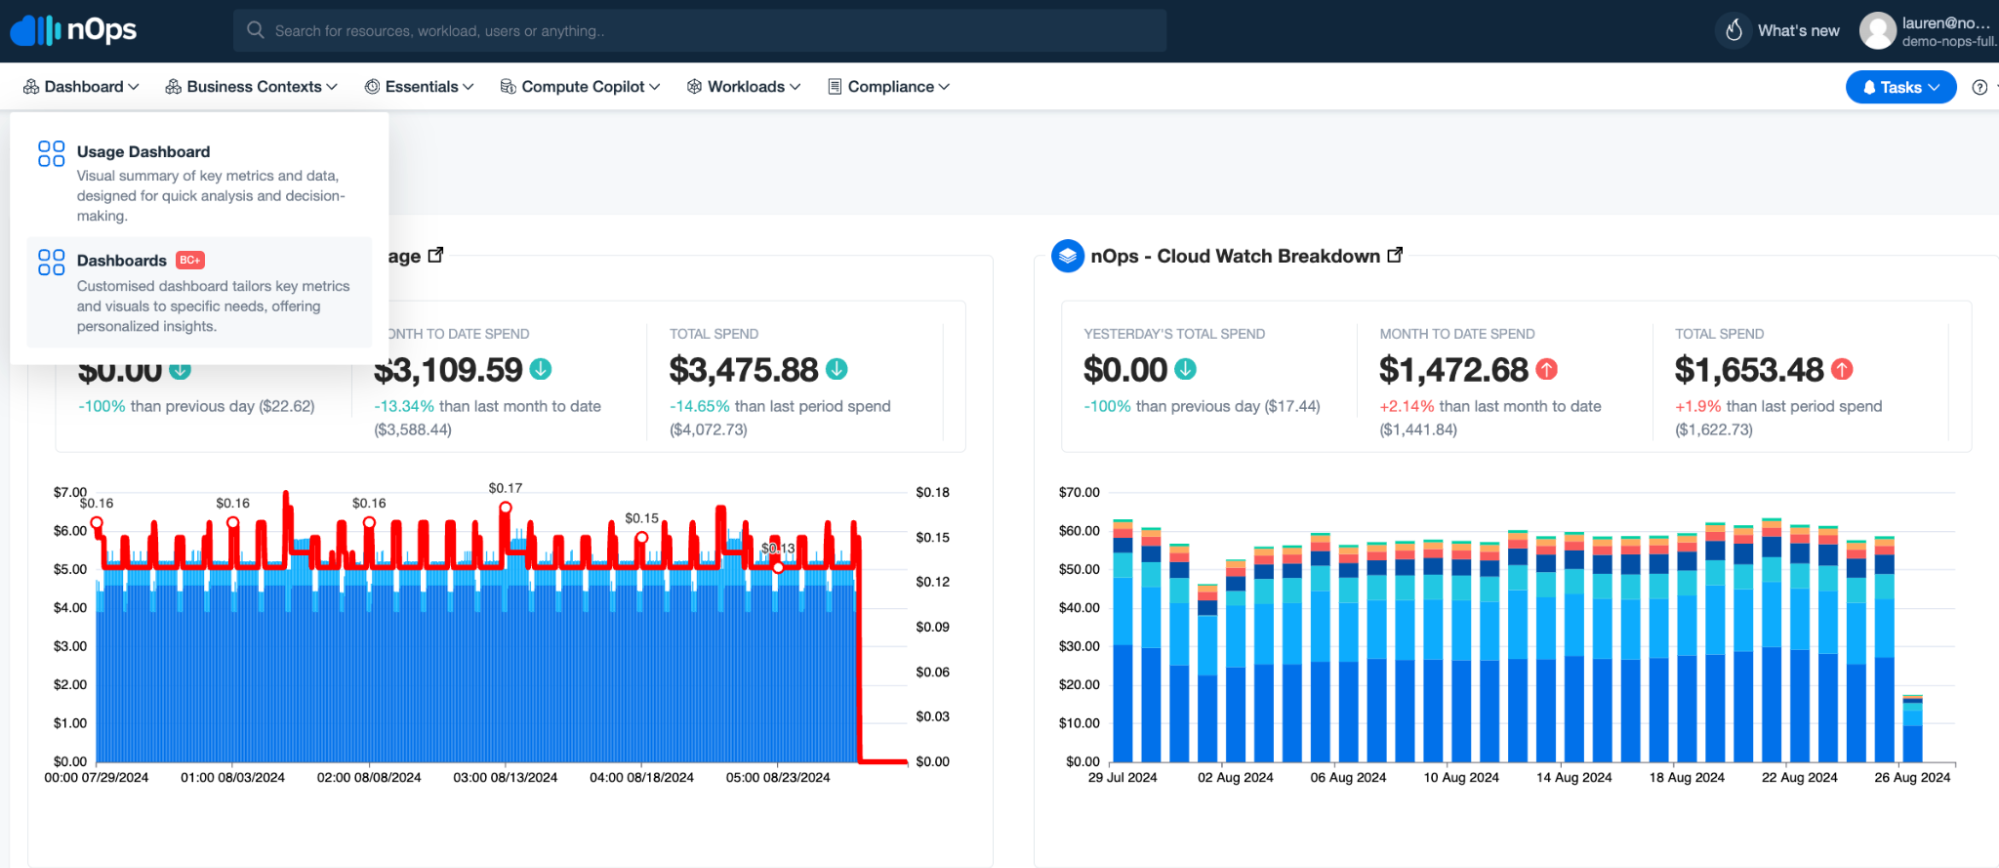Expand the Compute Copilot chevron
Image resolution: width=1999 pixels, height=868 pixels.
655,87
